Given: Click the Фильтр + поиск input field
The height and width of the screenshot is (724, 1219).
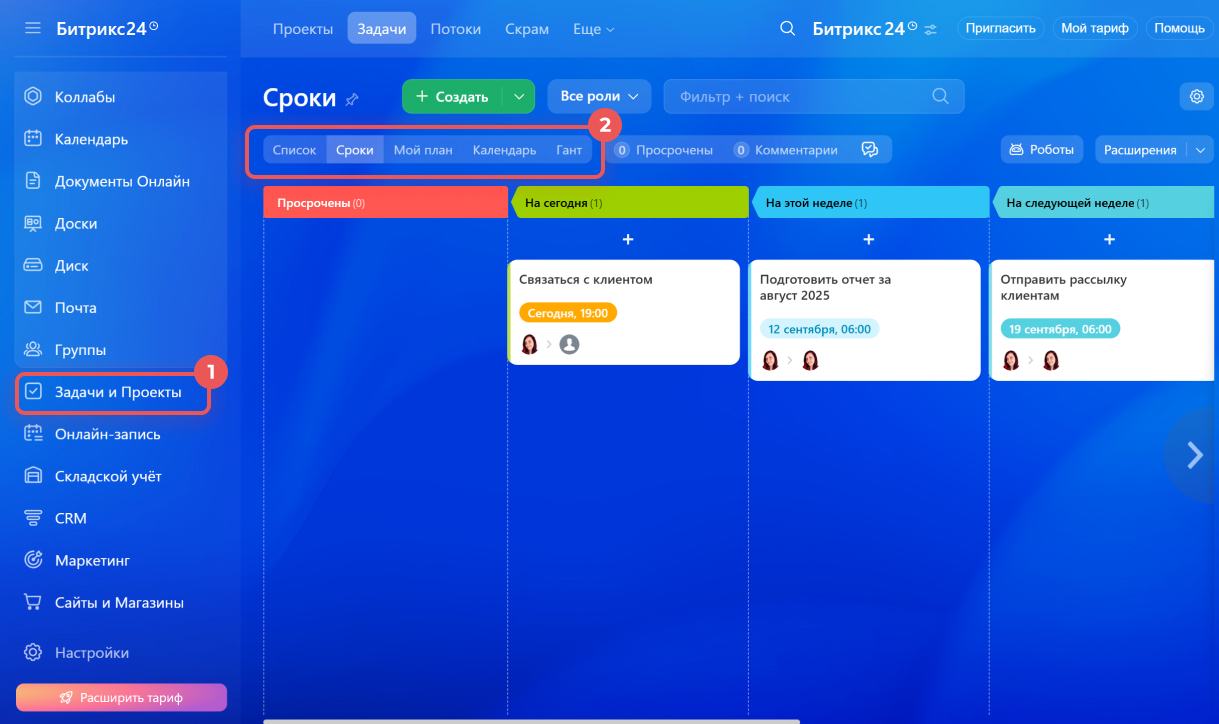Looking at the screenshot, I should click(800, 97).
